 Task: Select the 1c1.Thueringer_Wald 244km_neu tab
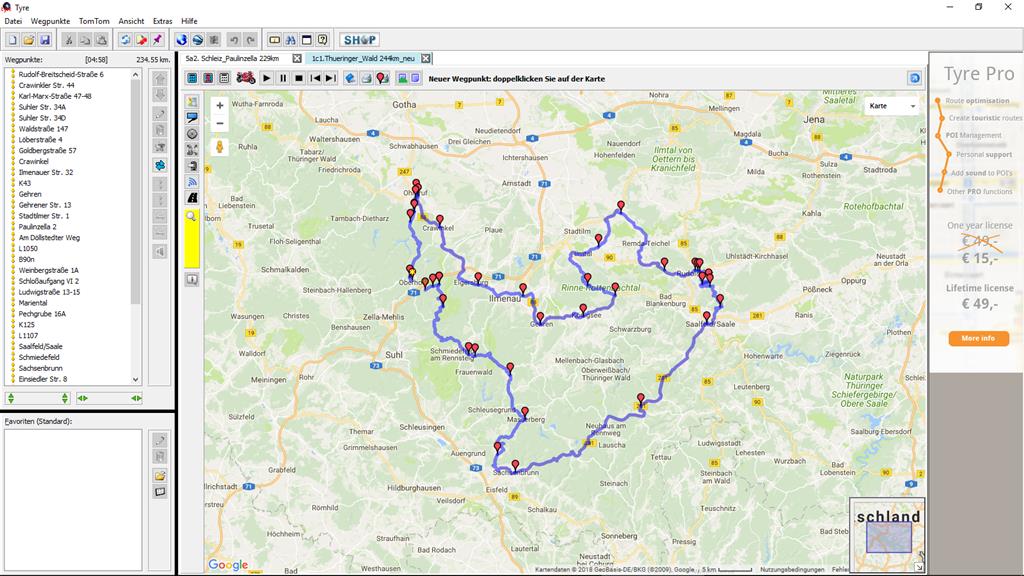[363, 58]
